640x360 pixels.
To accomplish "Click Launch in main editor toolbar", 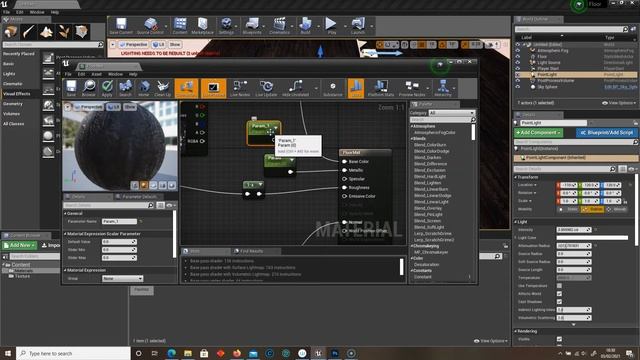I will (x=358, y=26).
